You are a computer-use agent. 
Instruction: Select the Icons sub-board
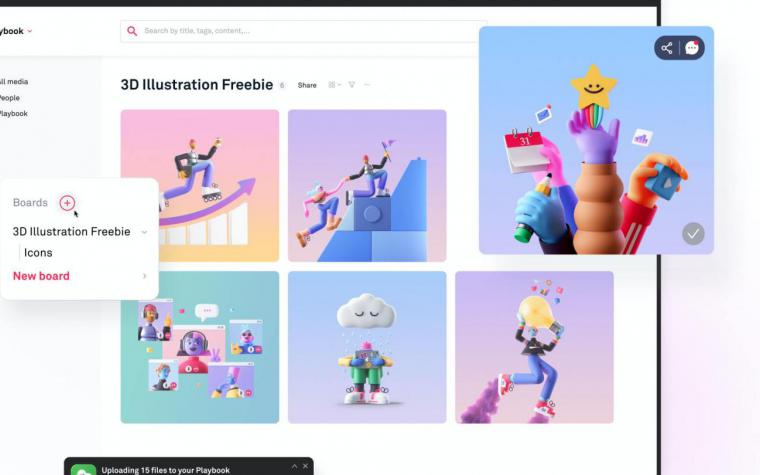point(38,253)
